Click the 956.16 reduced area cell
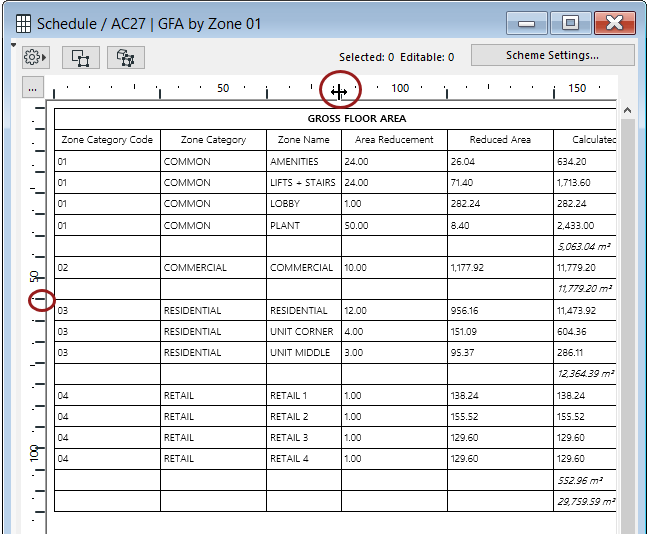The width and height of the screenshot is (647, 534). 500,310
